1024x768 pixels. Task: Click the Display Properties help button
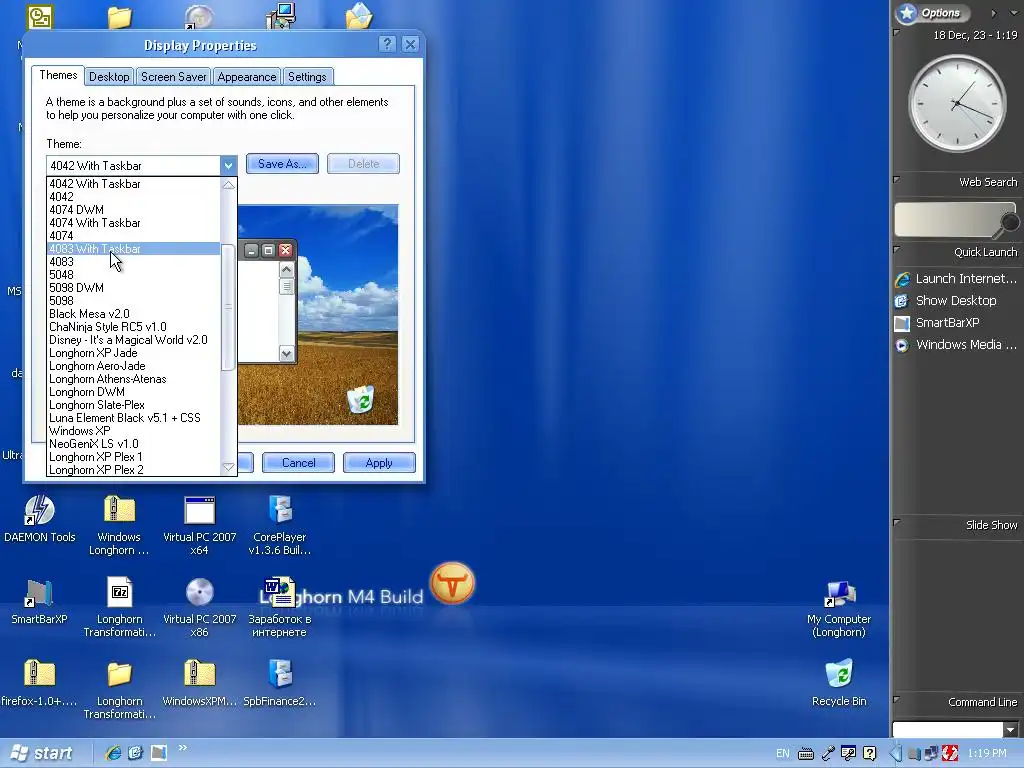pos(387,44)
